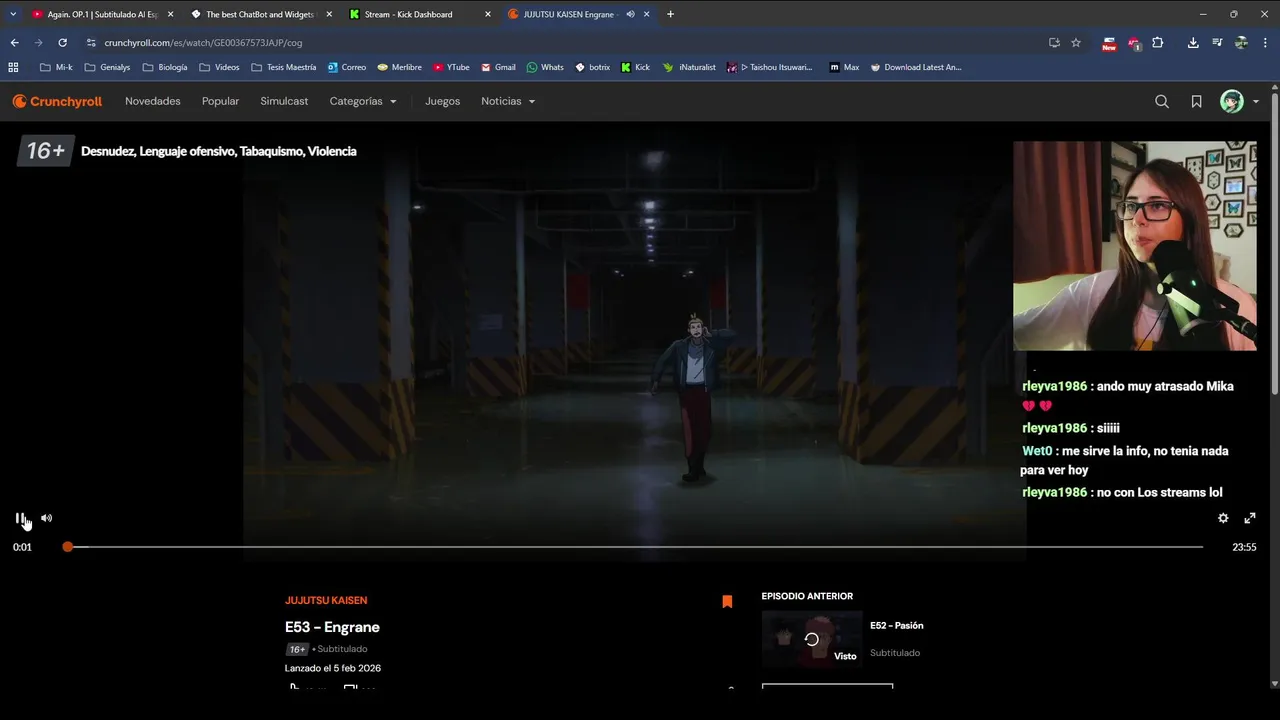This screenshot has height=720, width=1280.
Task: Open the Chrome three-dot menu
Action: 1265,42
